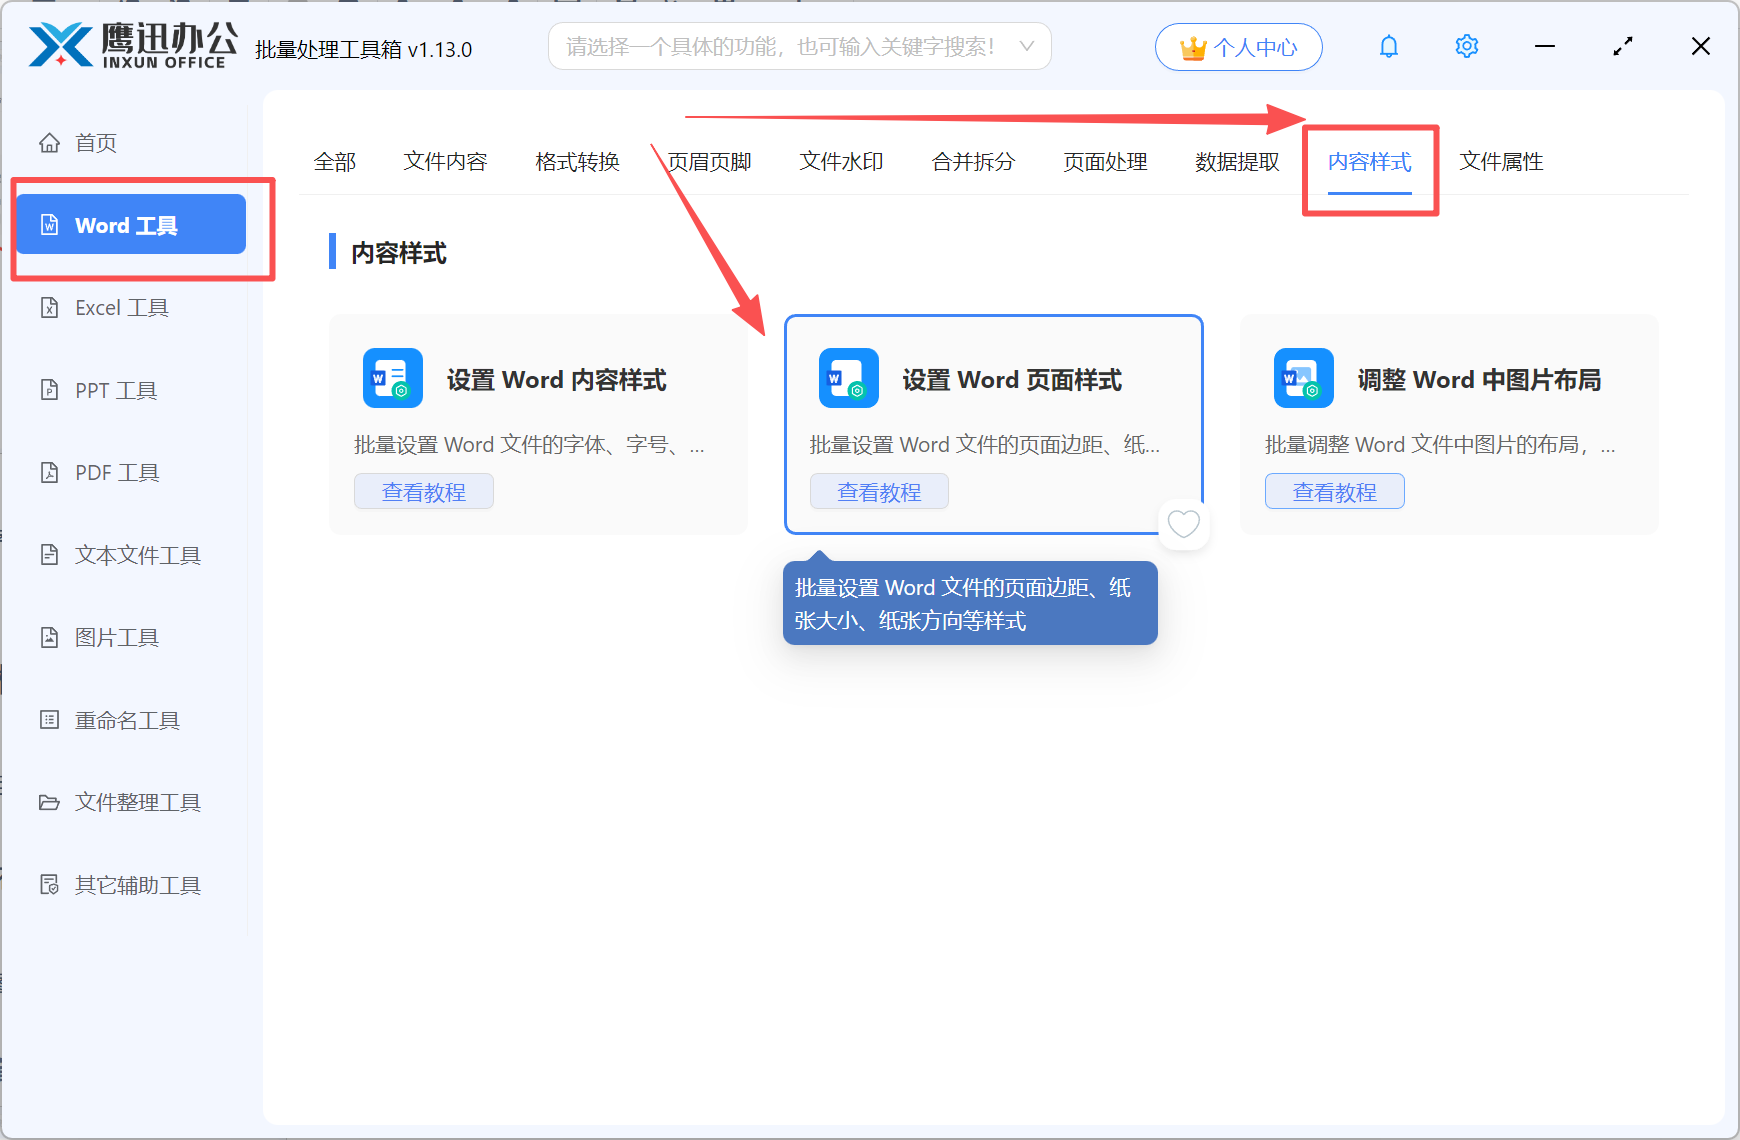Screen dimensions: 1740x1140
Task: Select 重命名工具 in the sidebar
Action: tap(125, 719)
